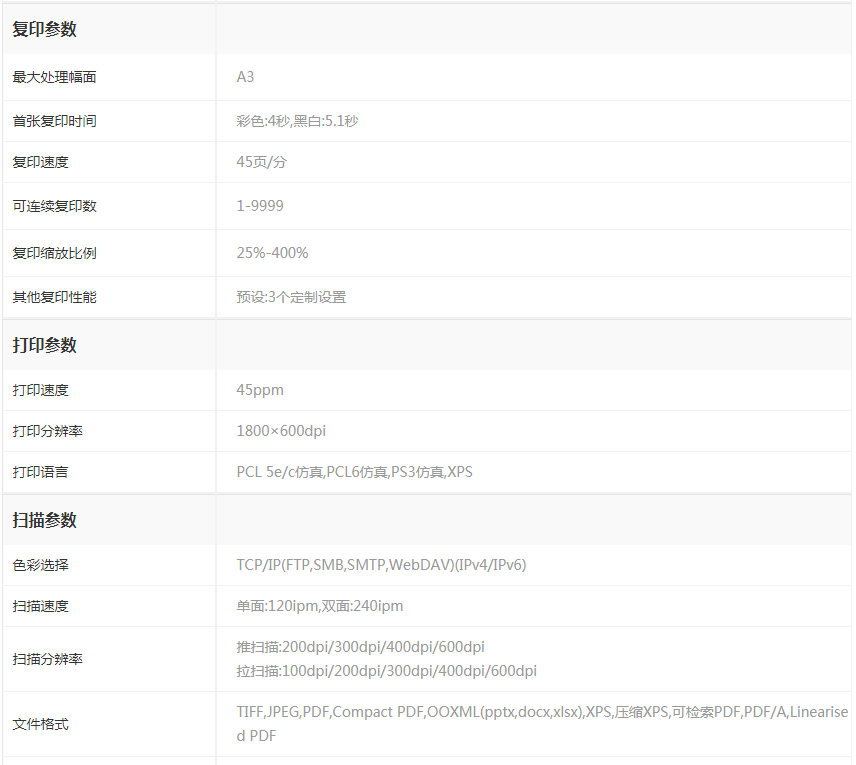Select the 复印参数 section heading
The width and height of the screenshot is (856, 765).
pos(44,29)
